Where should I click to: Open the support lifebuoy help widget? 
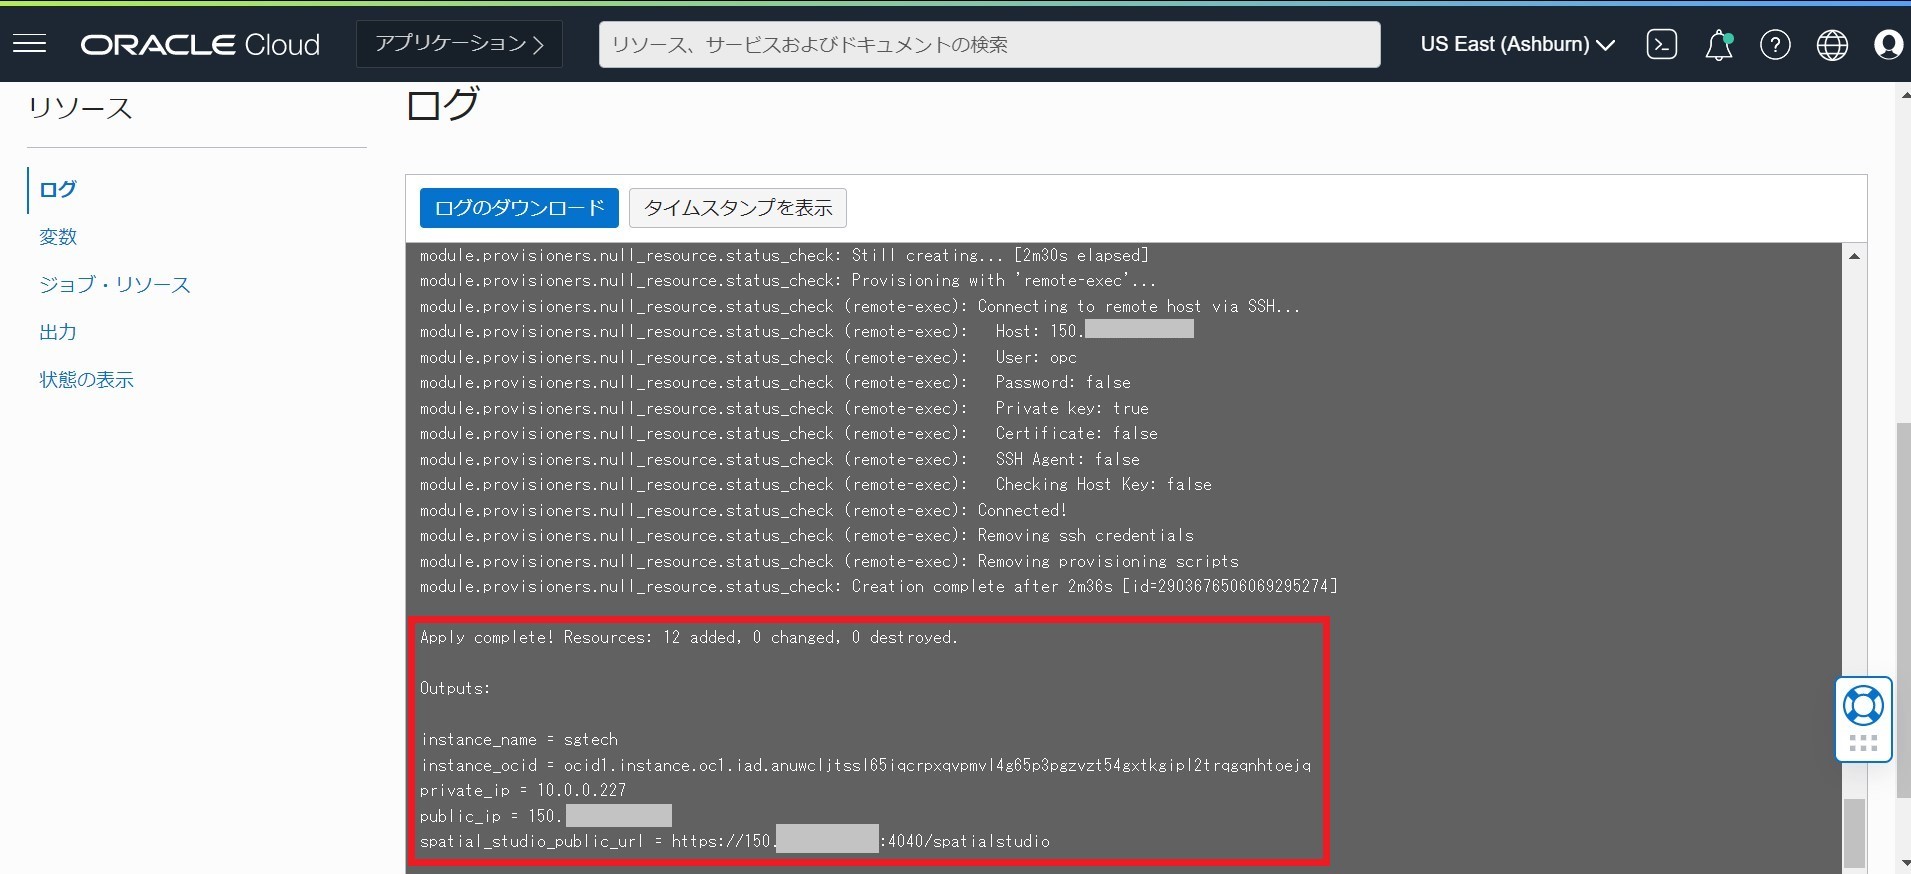1863,706
